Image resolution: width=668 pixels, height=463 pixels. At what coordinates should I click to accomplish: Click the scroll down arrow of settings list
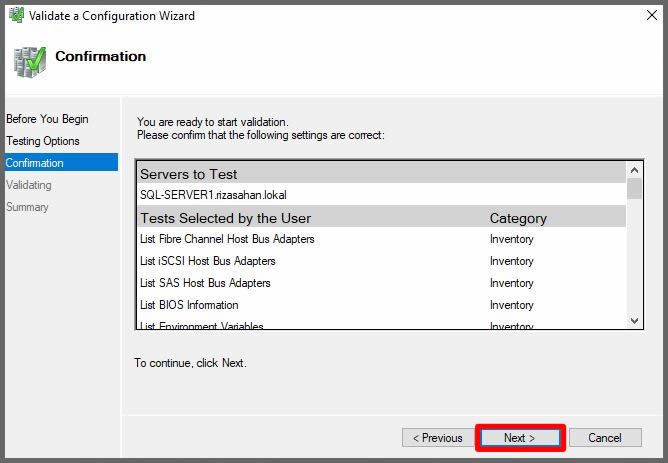click(x=634, y=319)
